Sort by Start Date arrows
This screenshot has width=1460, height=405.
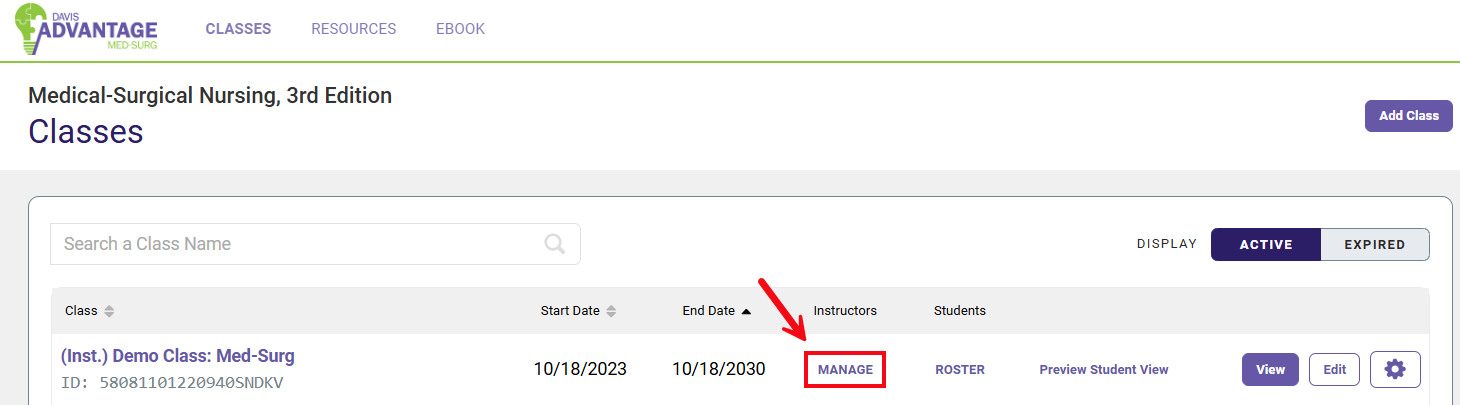click(611, 311)
